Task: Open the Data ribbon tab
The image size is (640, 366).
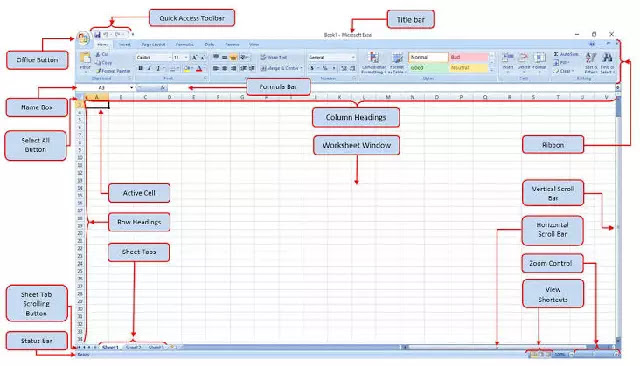Action: (209, 44)
